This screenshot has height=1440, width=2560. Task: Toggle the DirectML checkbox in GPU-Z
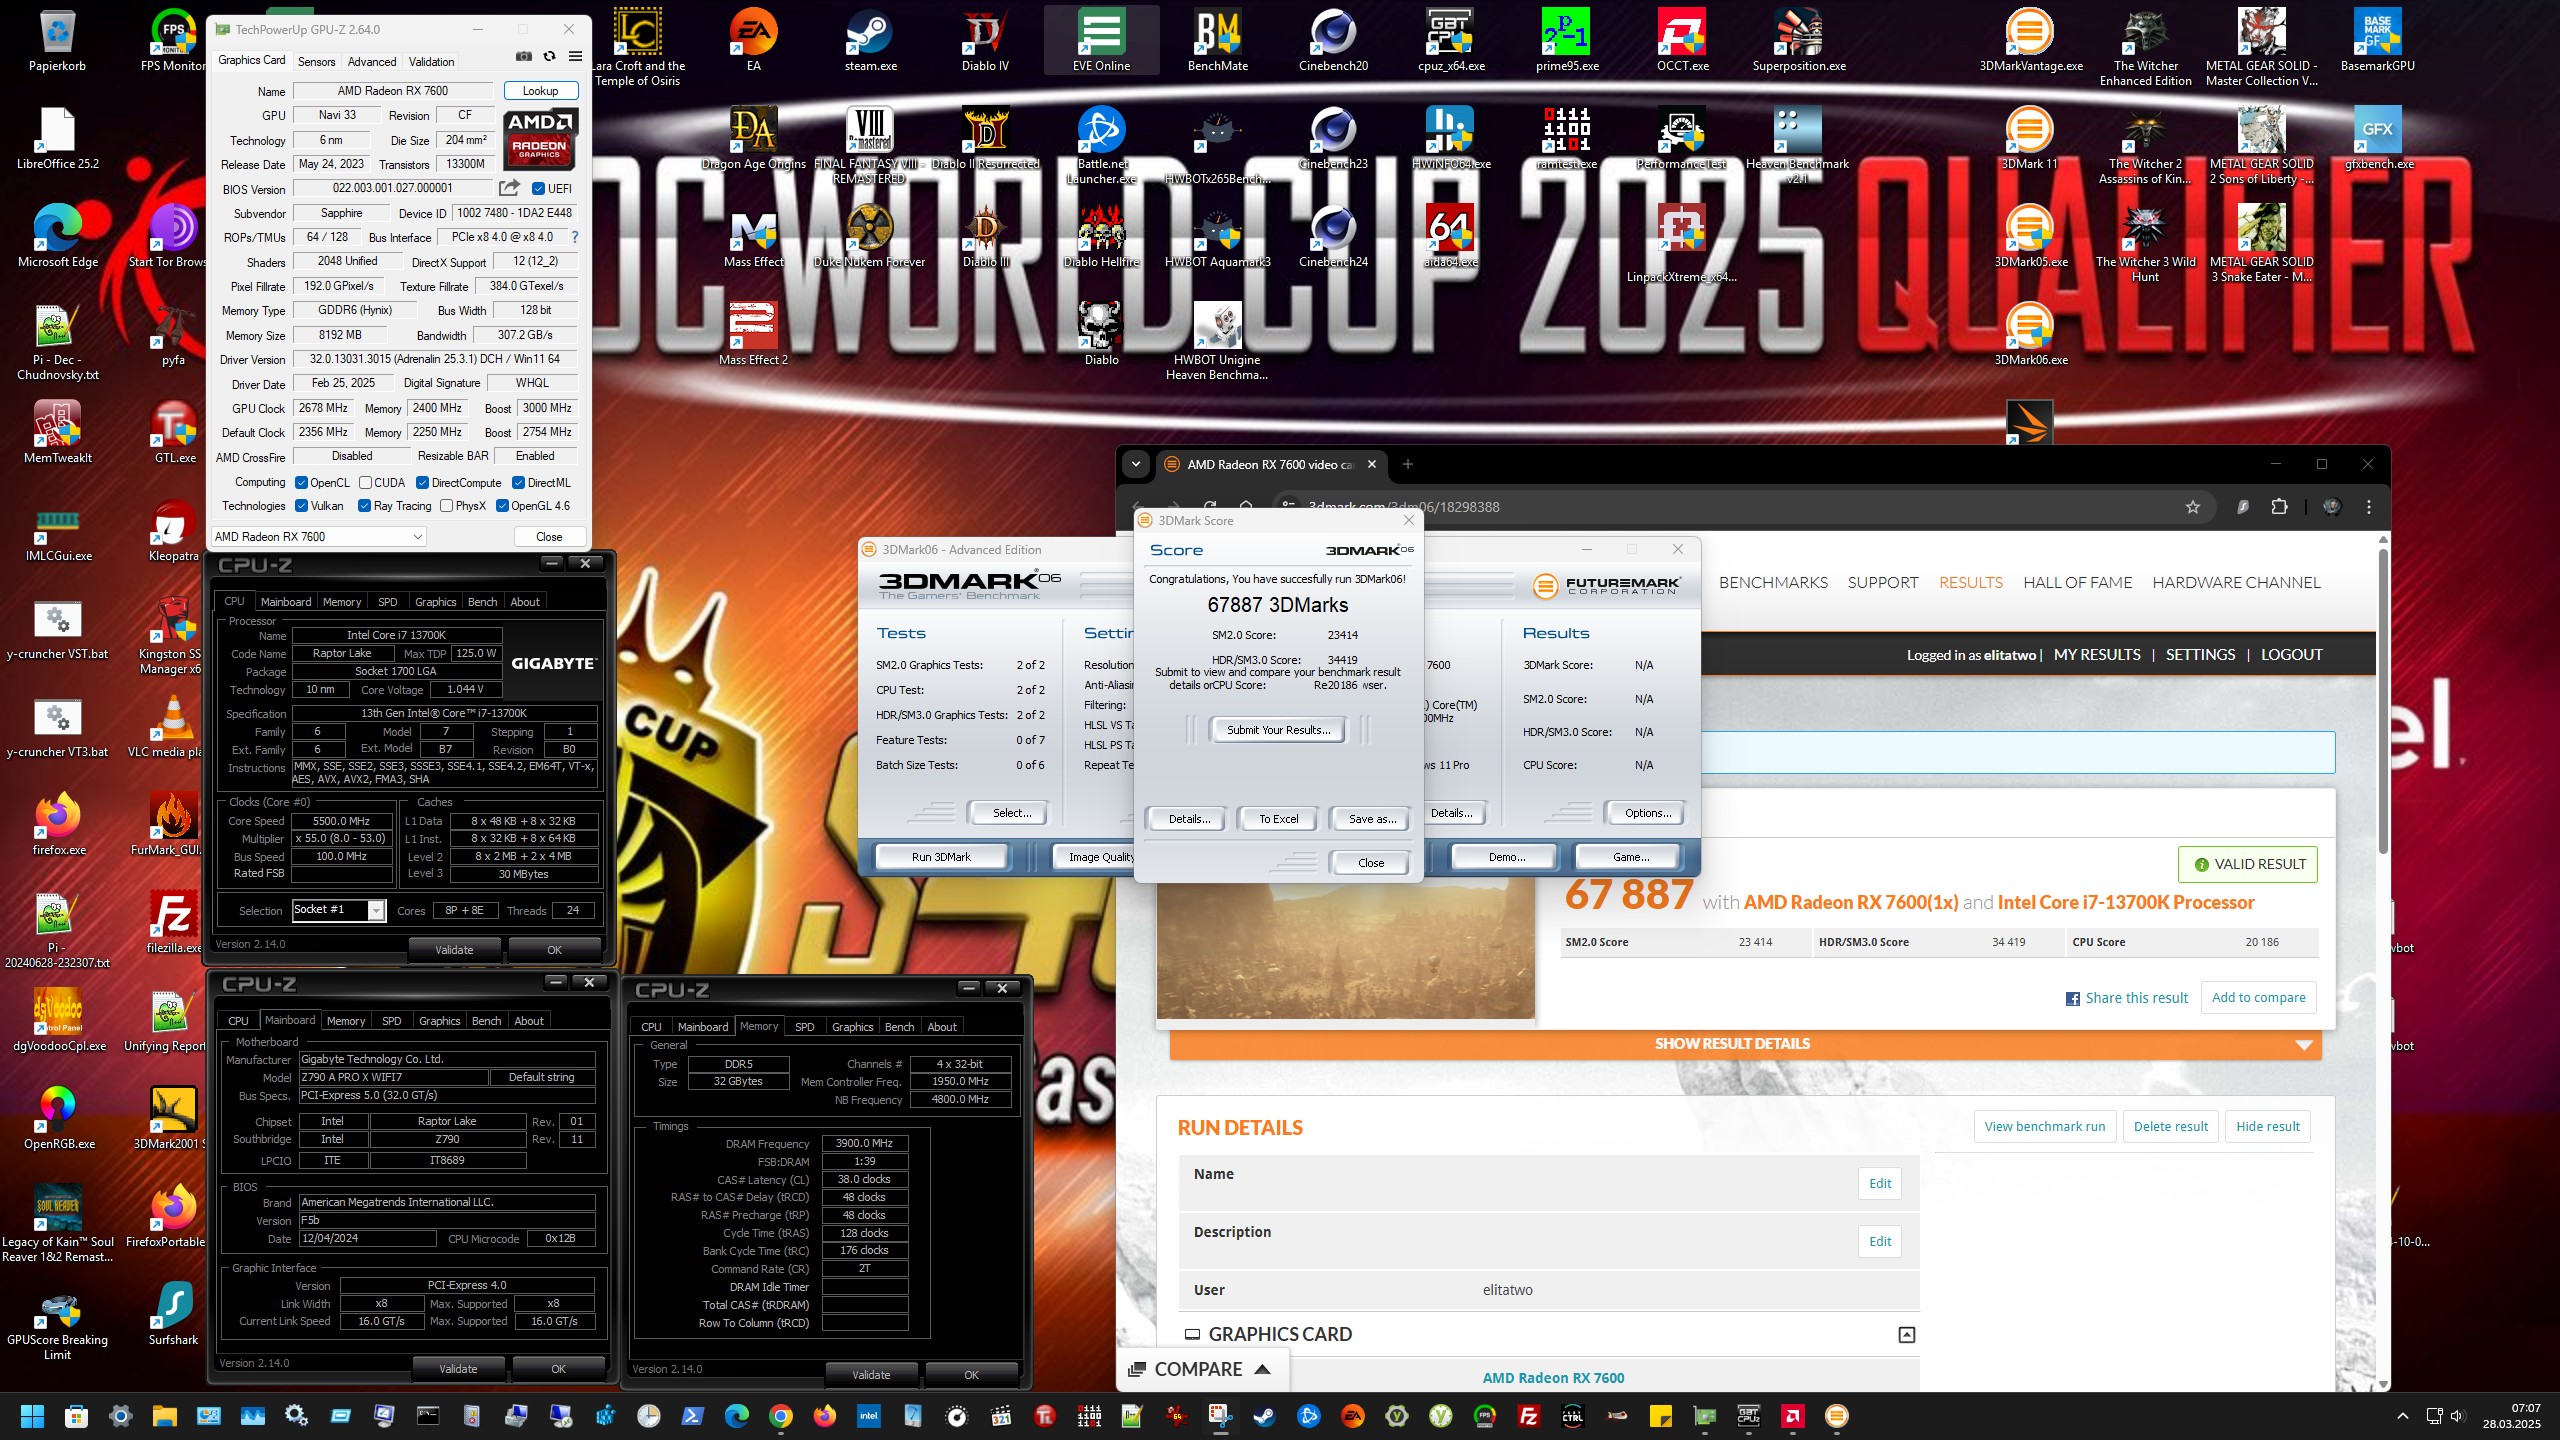[518, 483]
